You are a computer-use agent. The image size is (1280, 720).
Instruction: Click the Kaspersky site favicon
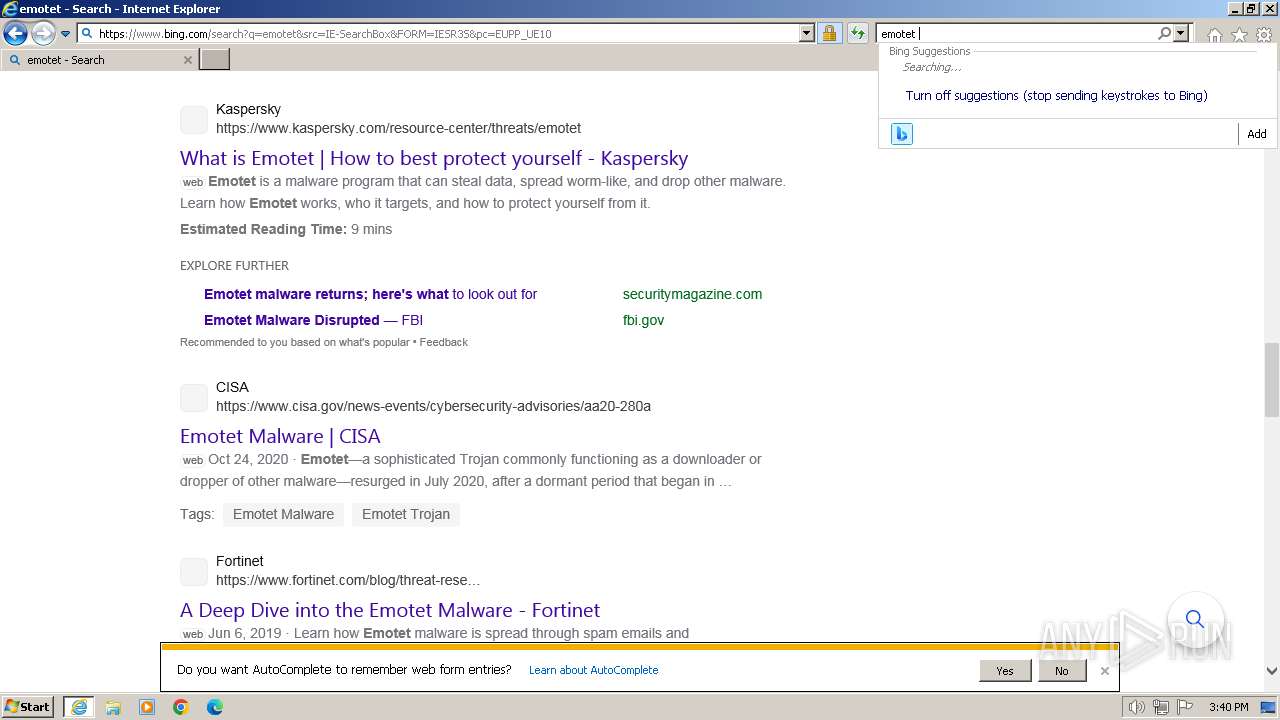(x=194, y=119)
